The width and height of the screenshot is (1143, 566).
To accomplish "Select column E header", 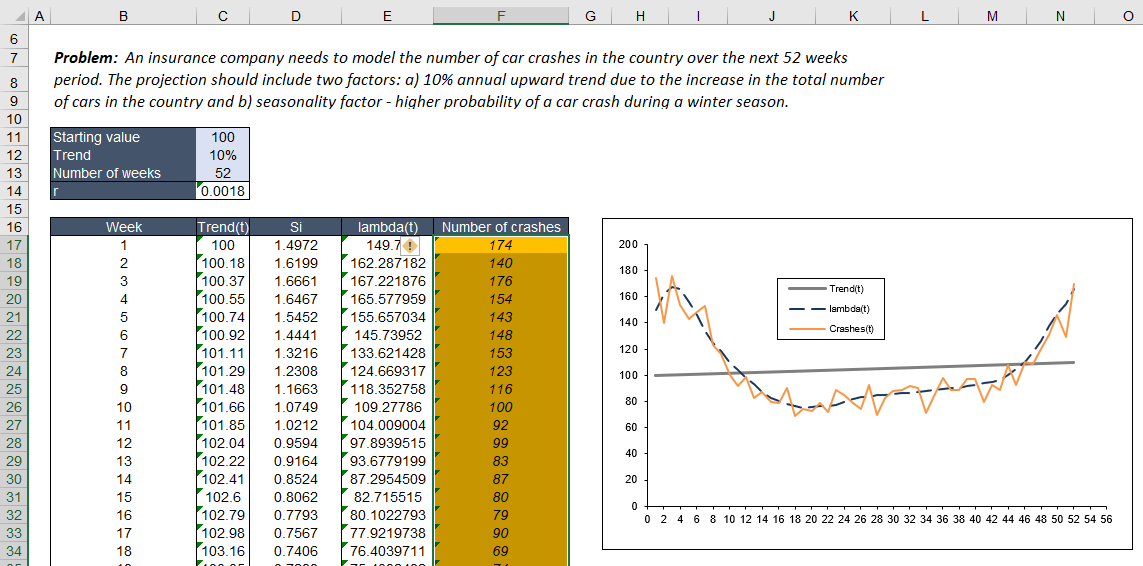I will pos(387,16).
